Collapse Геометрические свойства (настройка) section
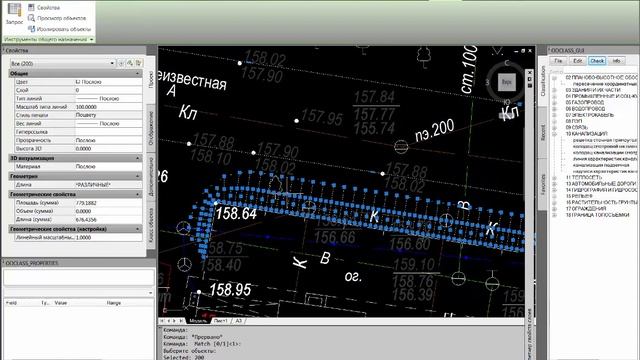This screenshot has height=360, width=640. point(138,229)
